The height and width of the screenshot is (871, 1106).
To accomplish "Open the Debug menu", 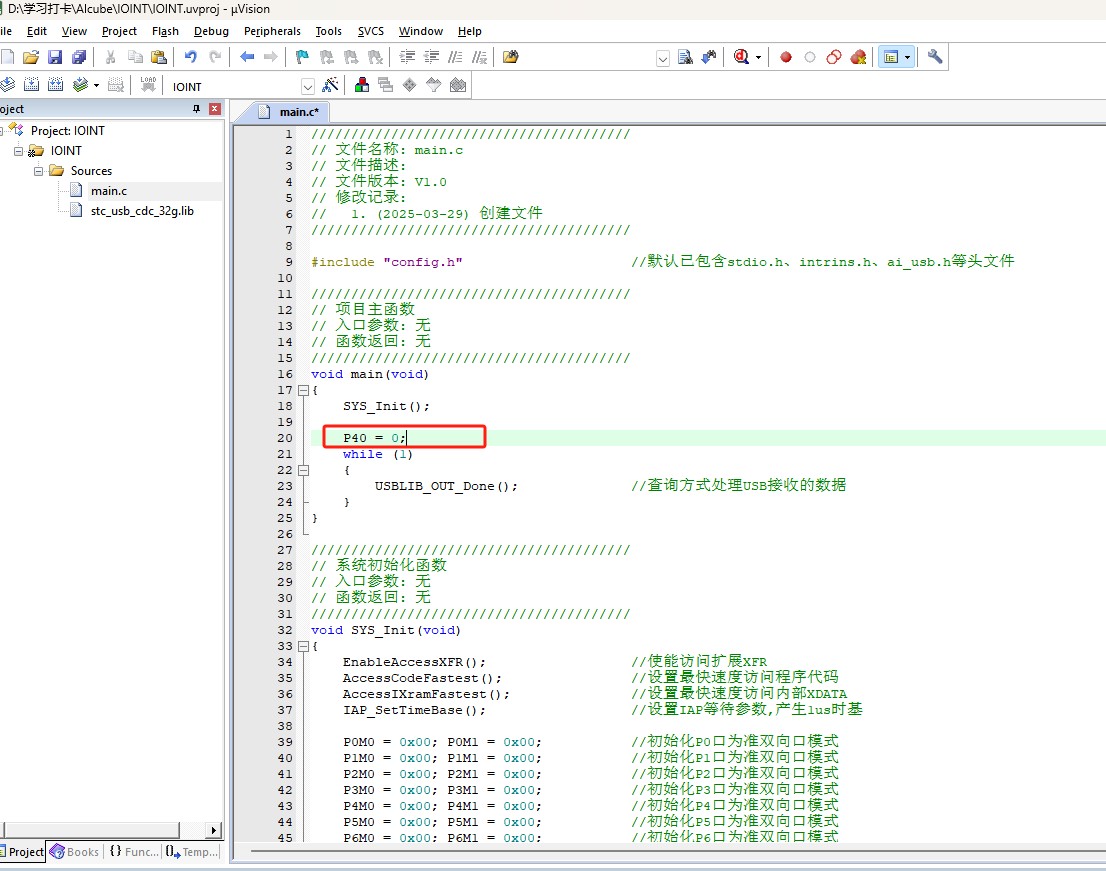I will pos(211,31).
